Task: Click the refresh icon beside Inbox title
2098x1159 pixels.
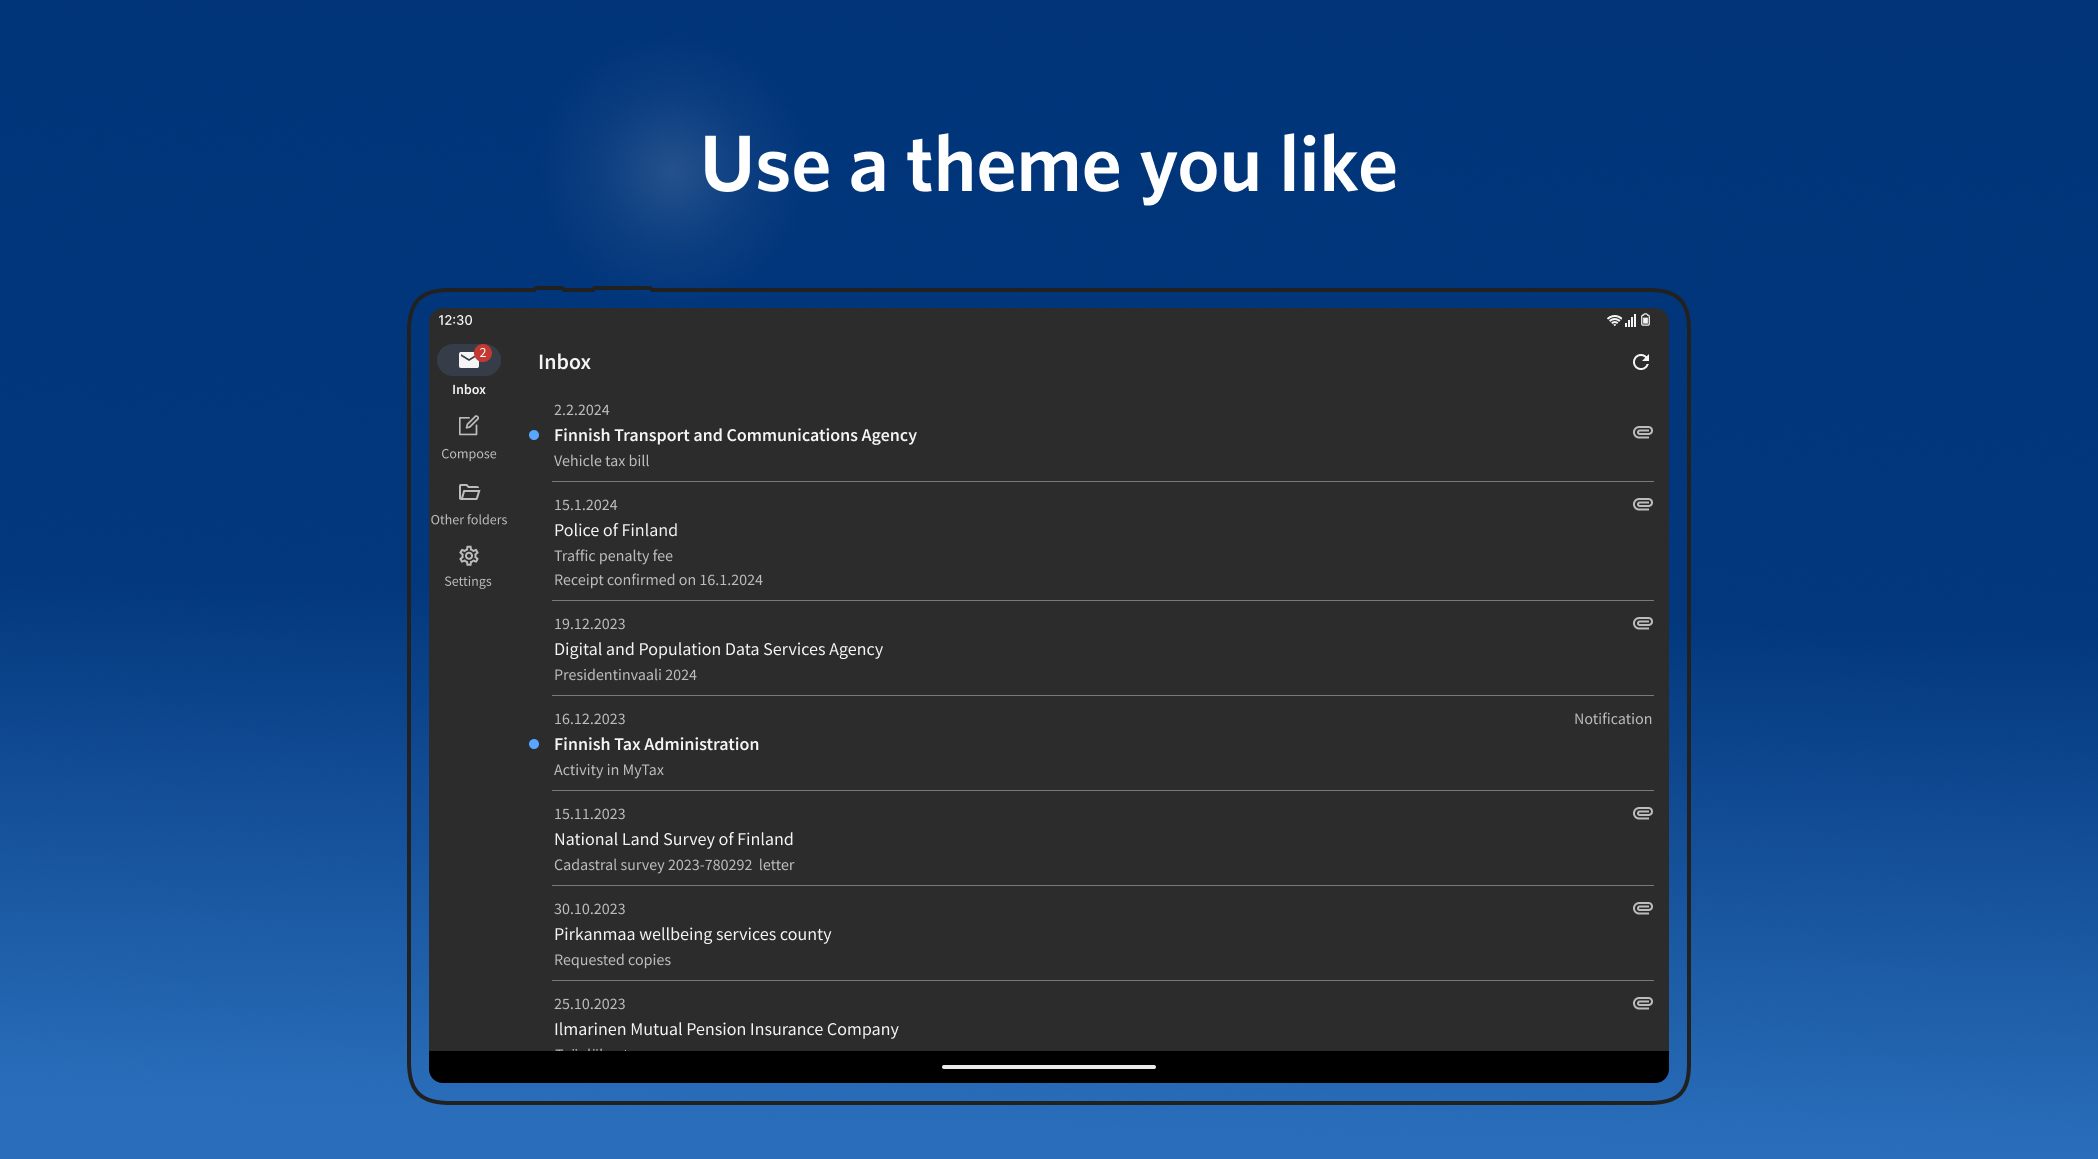Action: click(x=1640, y=362)
